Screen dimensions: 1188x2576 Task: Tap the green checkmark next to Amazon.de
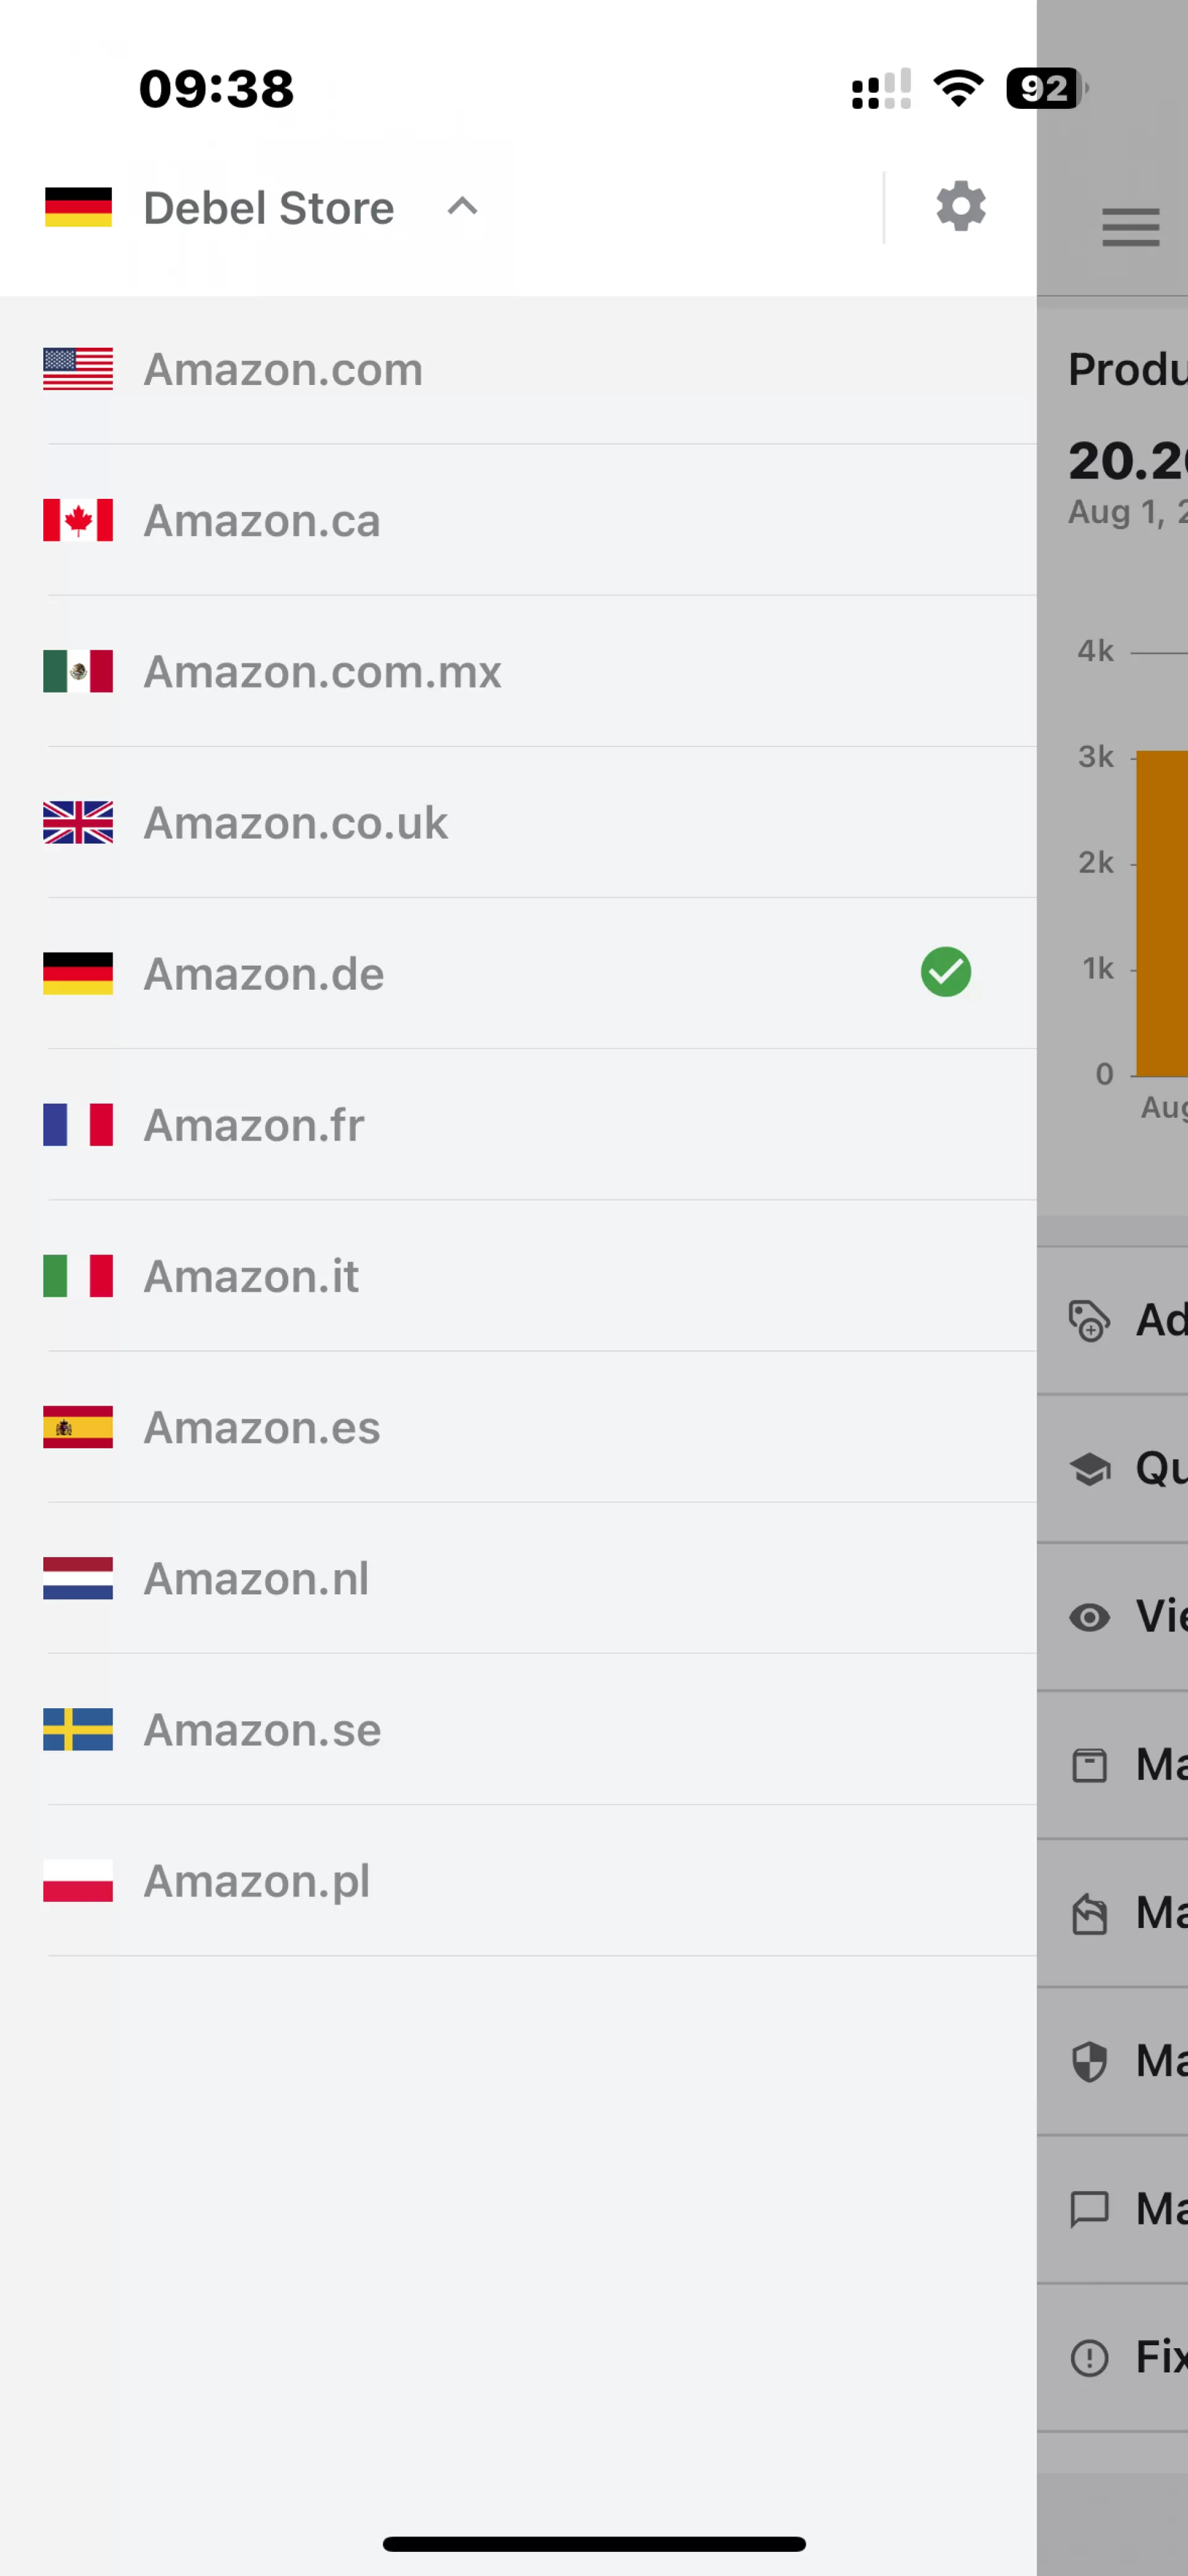[945, 972]
